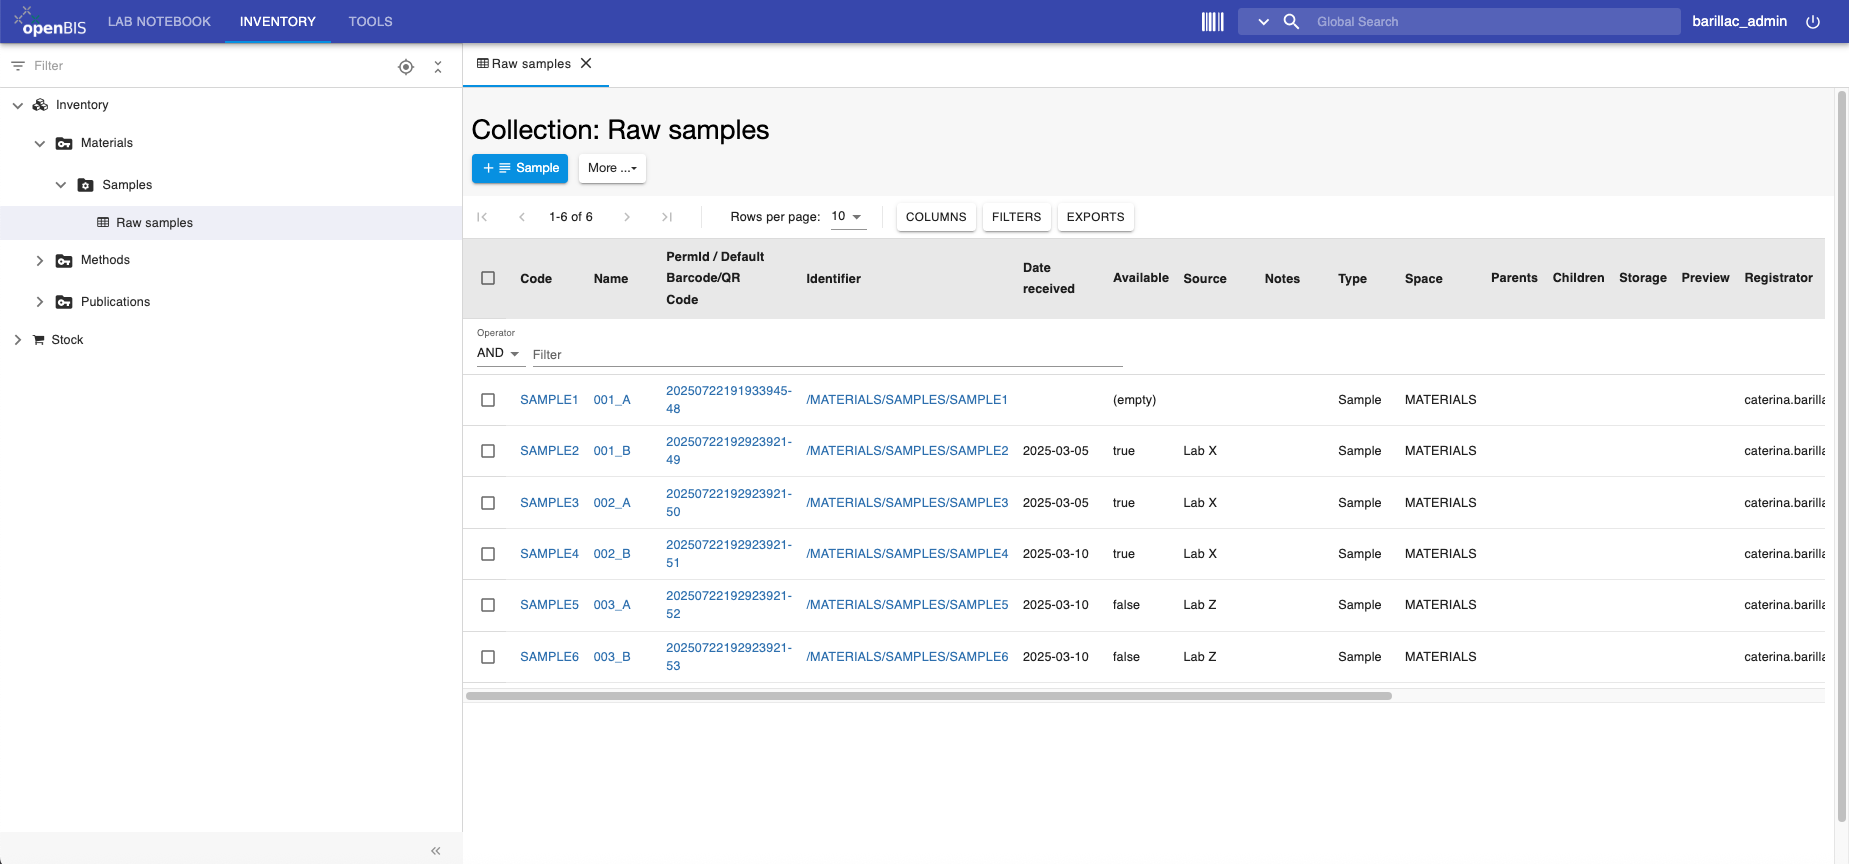Open the Rows per page dropdown
Viewport: 1849px width, 864px height.
[848, 217]
